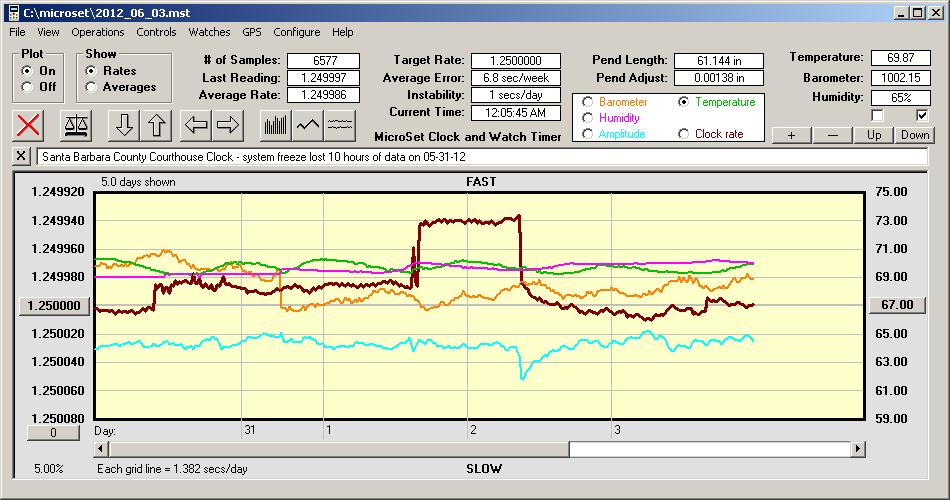Viewport: 950px width, 500px height.
Task: Click the down arrow toolbar icon
Action: pyautogui.click(x=124, y=125)
